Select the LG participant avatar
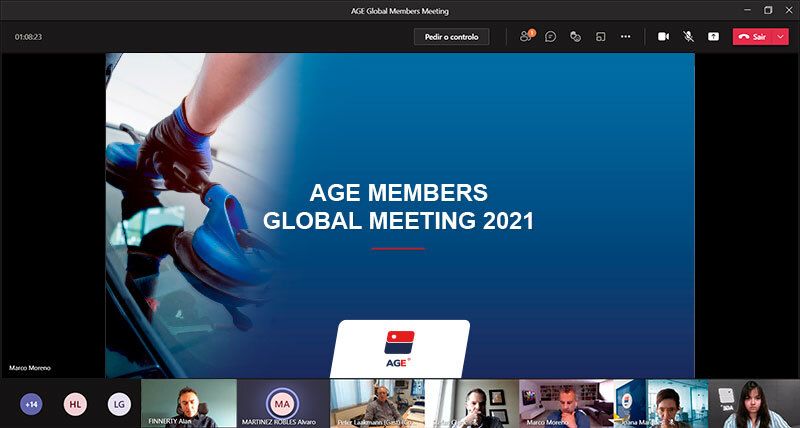Viewport: 800px width, 428px height. 119,405
